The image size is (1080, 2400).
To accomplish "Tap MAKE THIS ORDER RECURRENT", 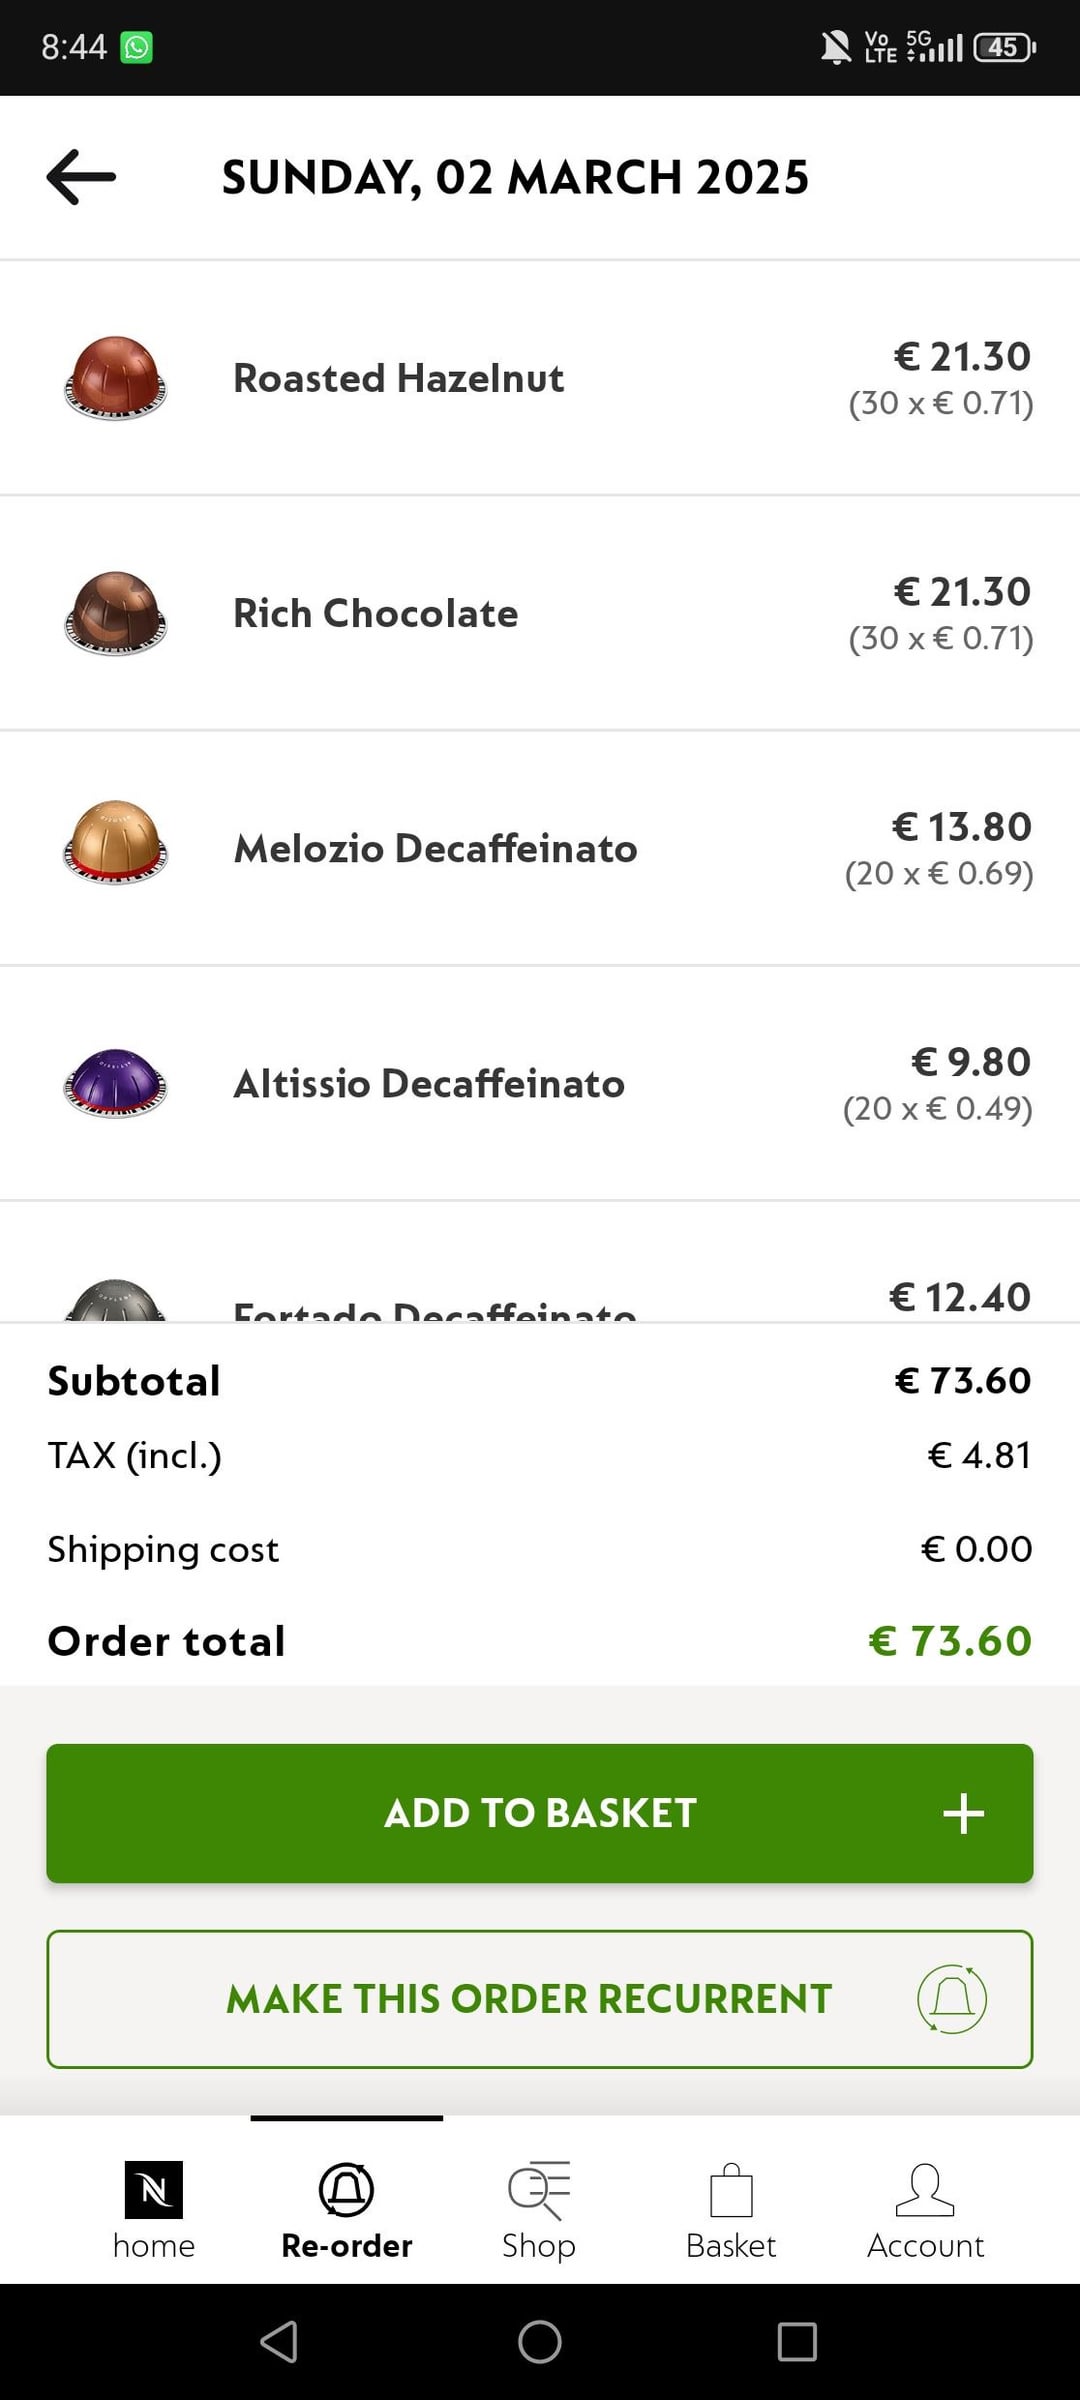I will pos(528,1999).
